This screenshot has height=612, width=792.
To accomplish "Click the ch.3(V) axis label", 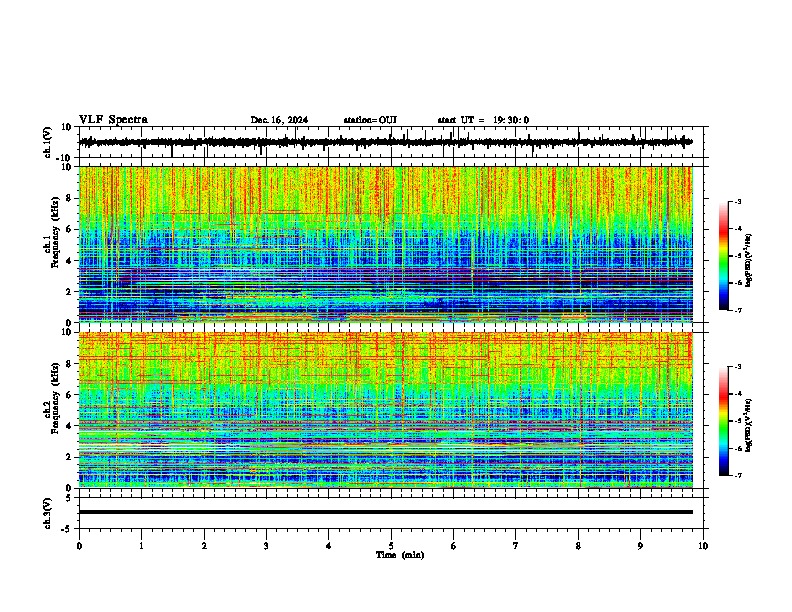I will click(x=48, y=513).
